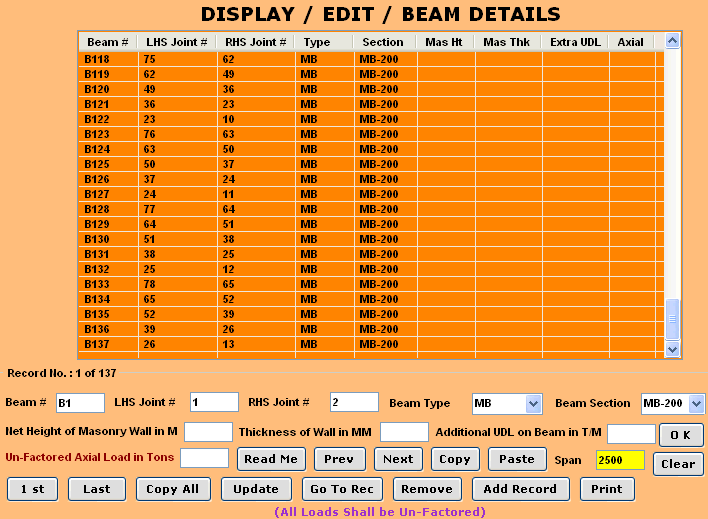
Task: Click the Read Me button
Action: [x=271, y=459]
